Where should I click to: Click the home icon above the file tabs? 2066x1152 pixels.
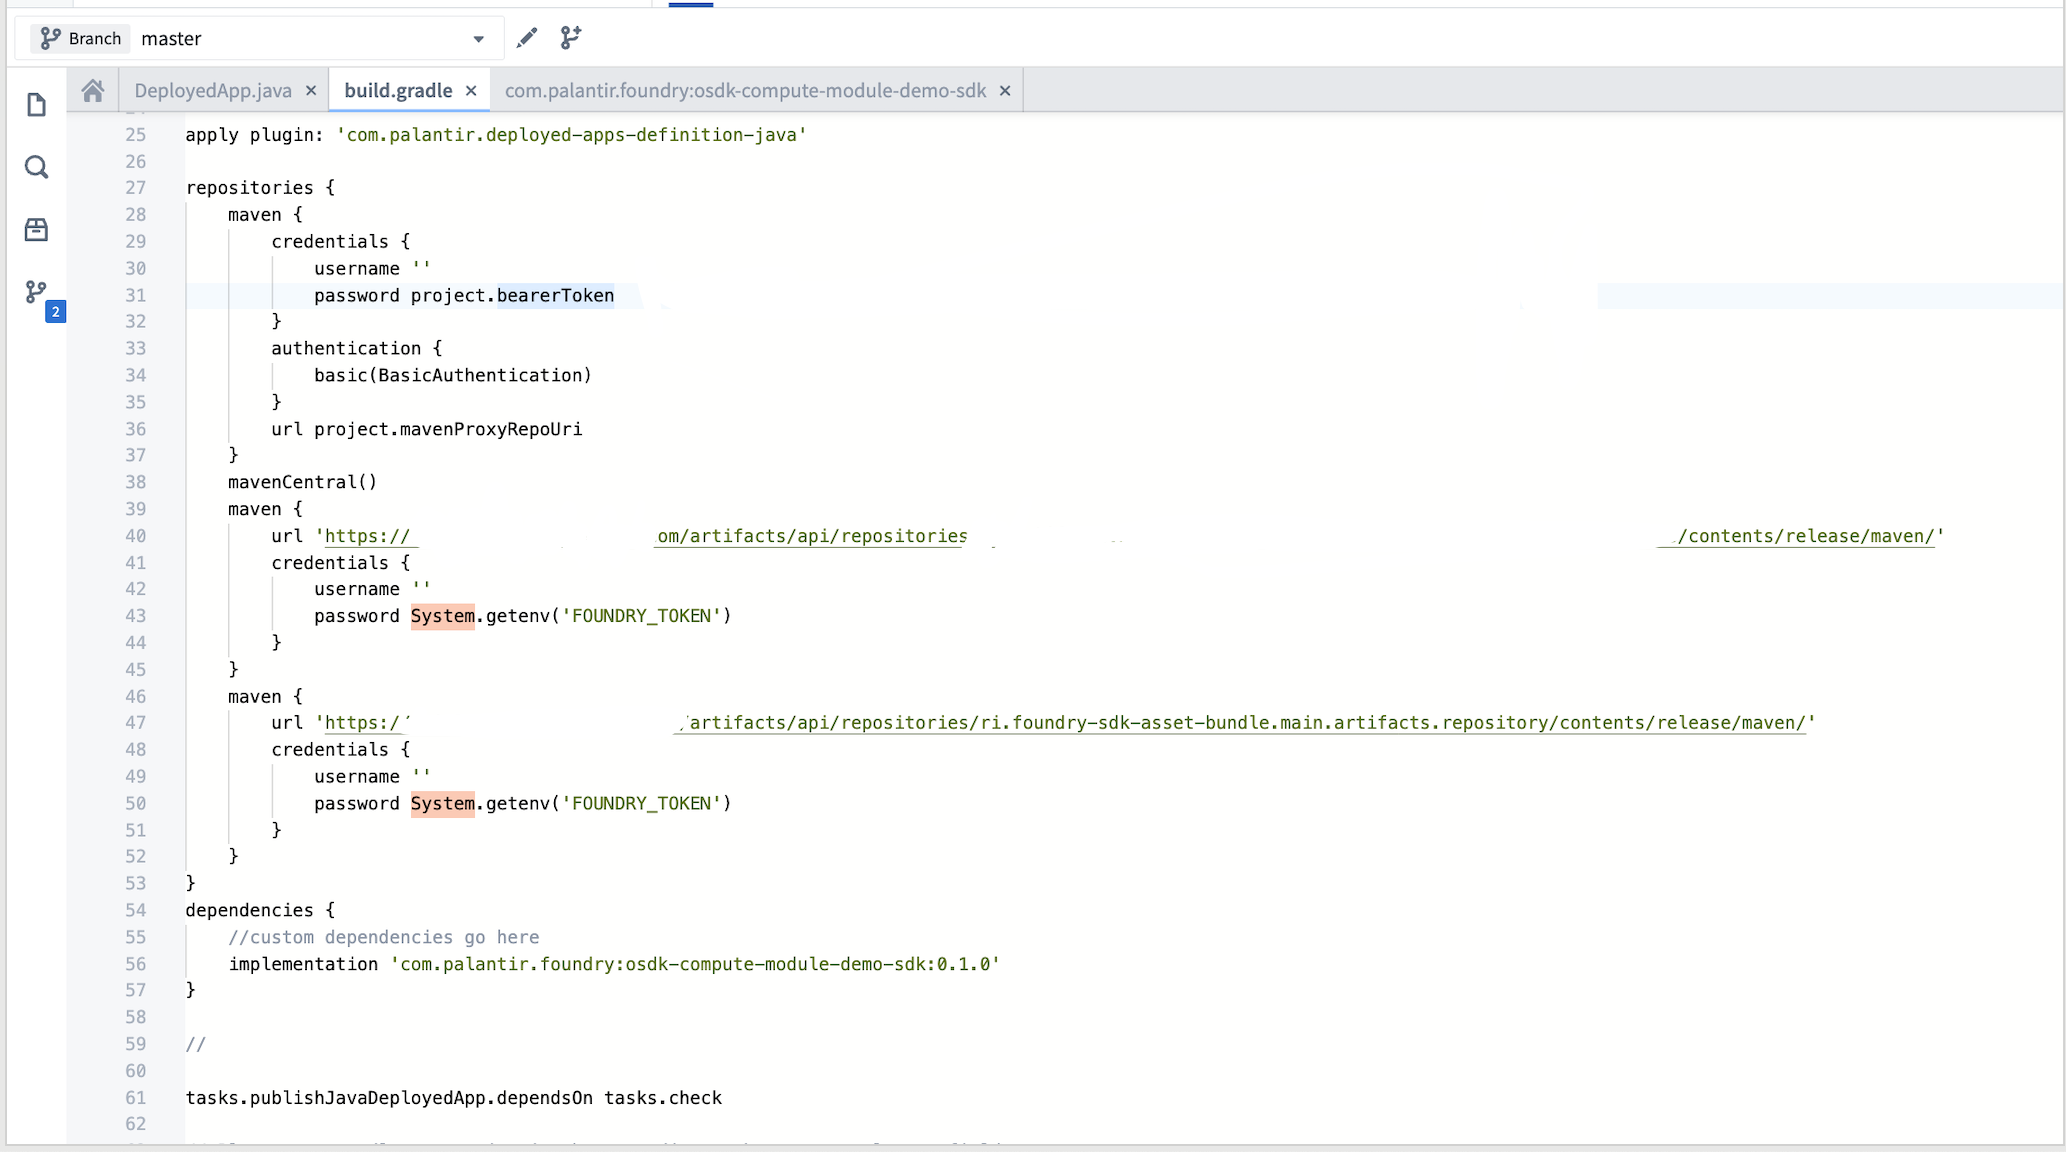pos(93,90)
